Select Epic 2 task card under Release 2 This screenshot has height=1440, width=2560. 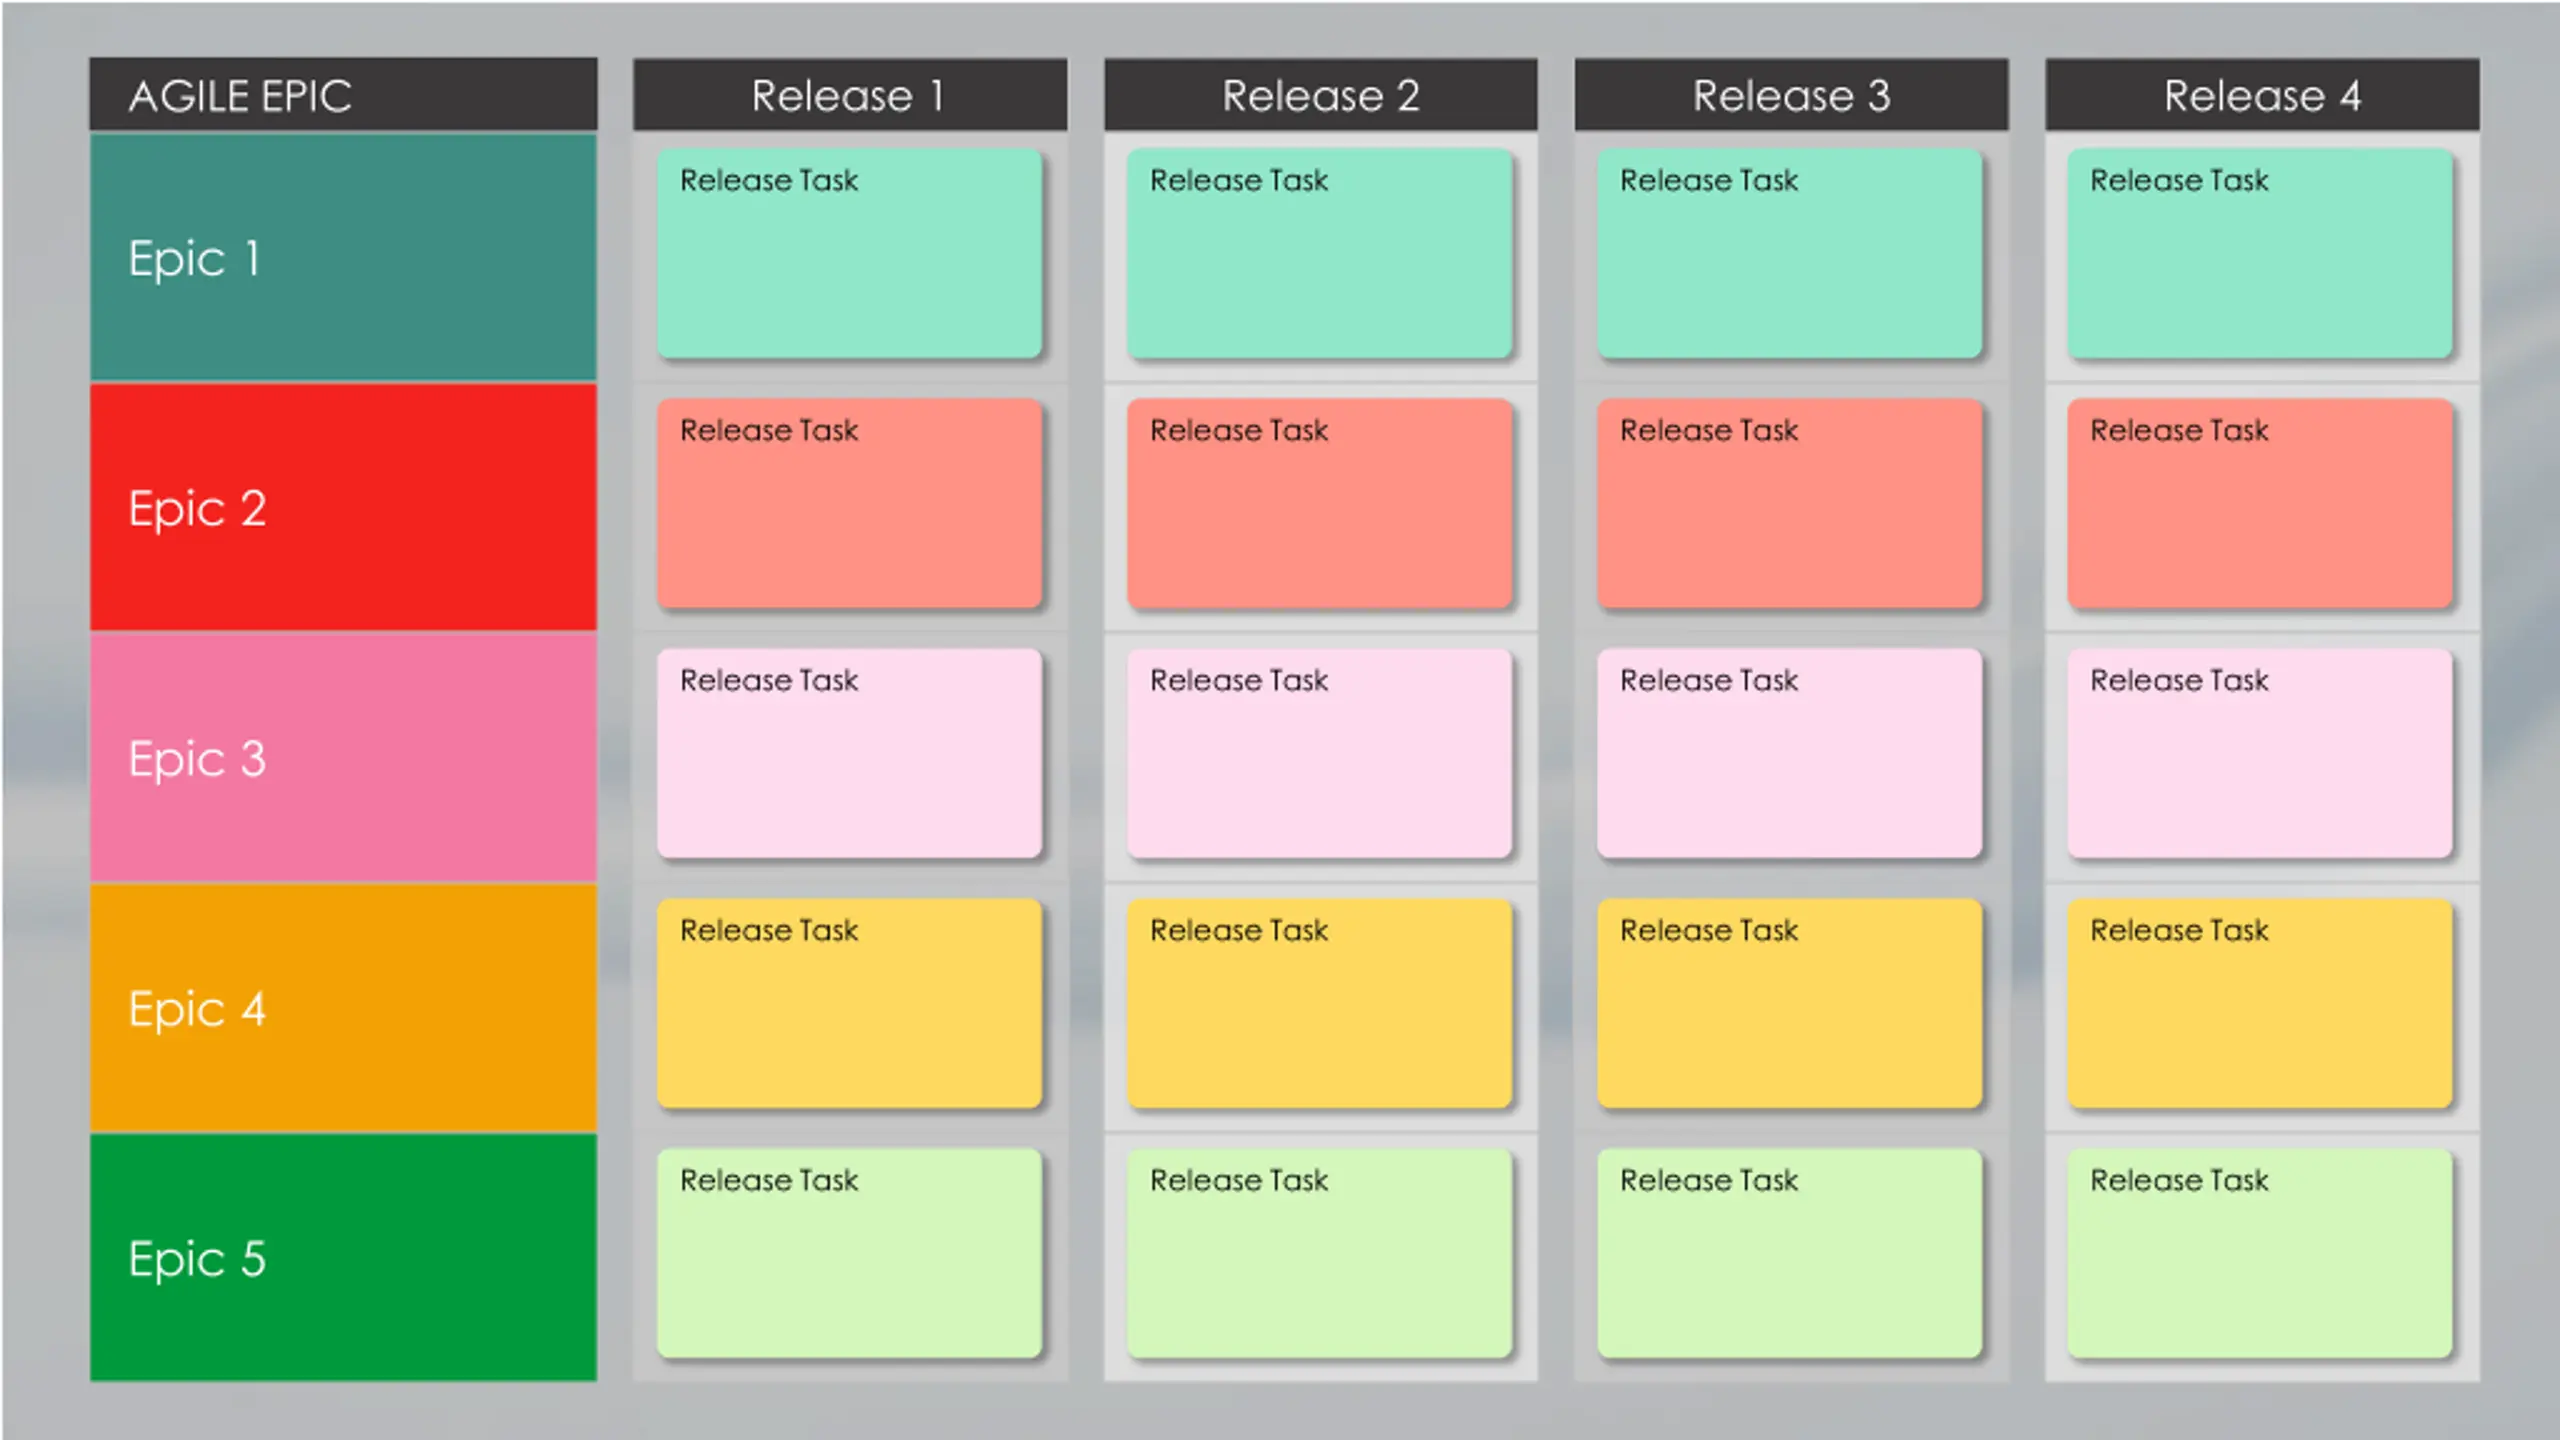1319,503
